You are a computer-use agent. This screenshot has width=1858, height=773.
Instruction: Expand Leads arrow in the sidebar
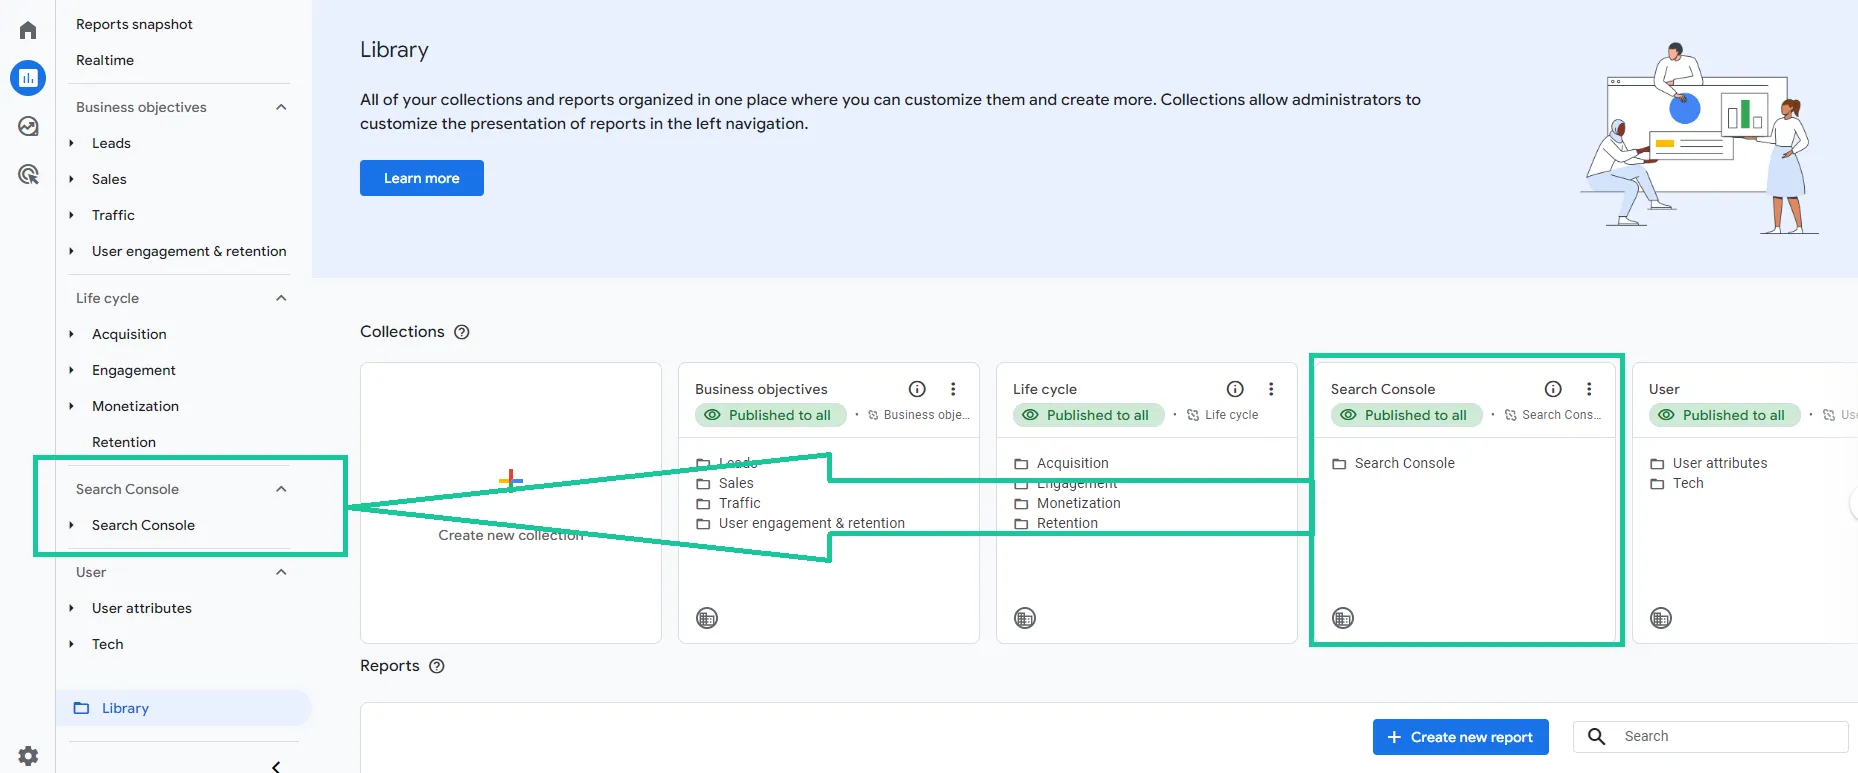point(71,143)
